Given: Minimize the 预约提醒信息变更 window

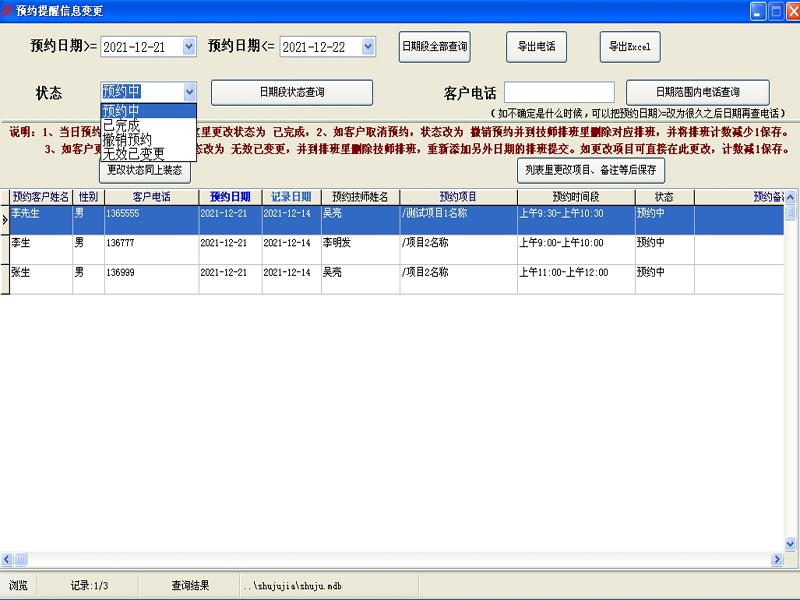Looking at the screenshot, I should [x=758, y=11].
